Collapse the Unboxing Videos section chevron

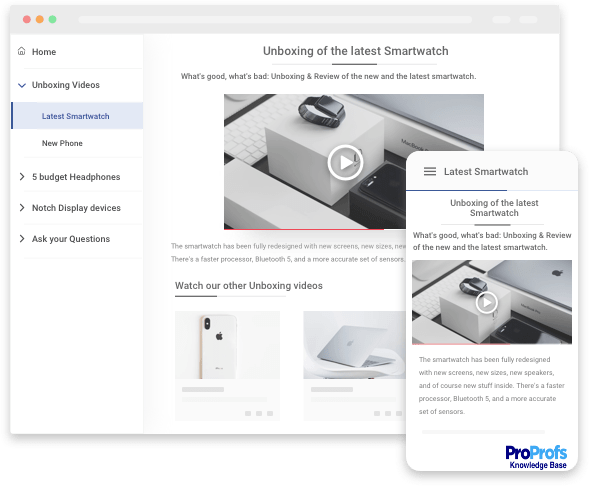coord(22,85)
